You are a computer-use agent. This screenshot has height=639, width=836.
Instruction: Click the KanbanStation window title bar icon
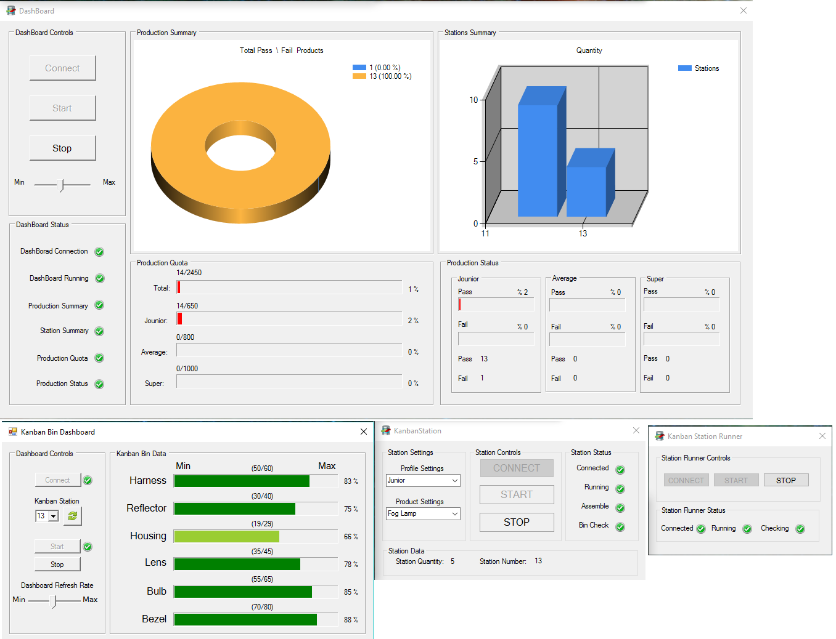386,431
